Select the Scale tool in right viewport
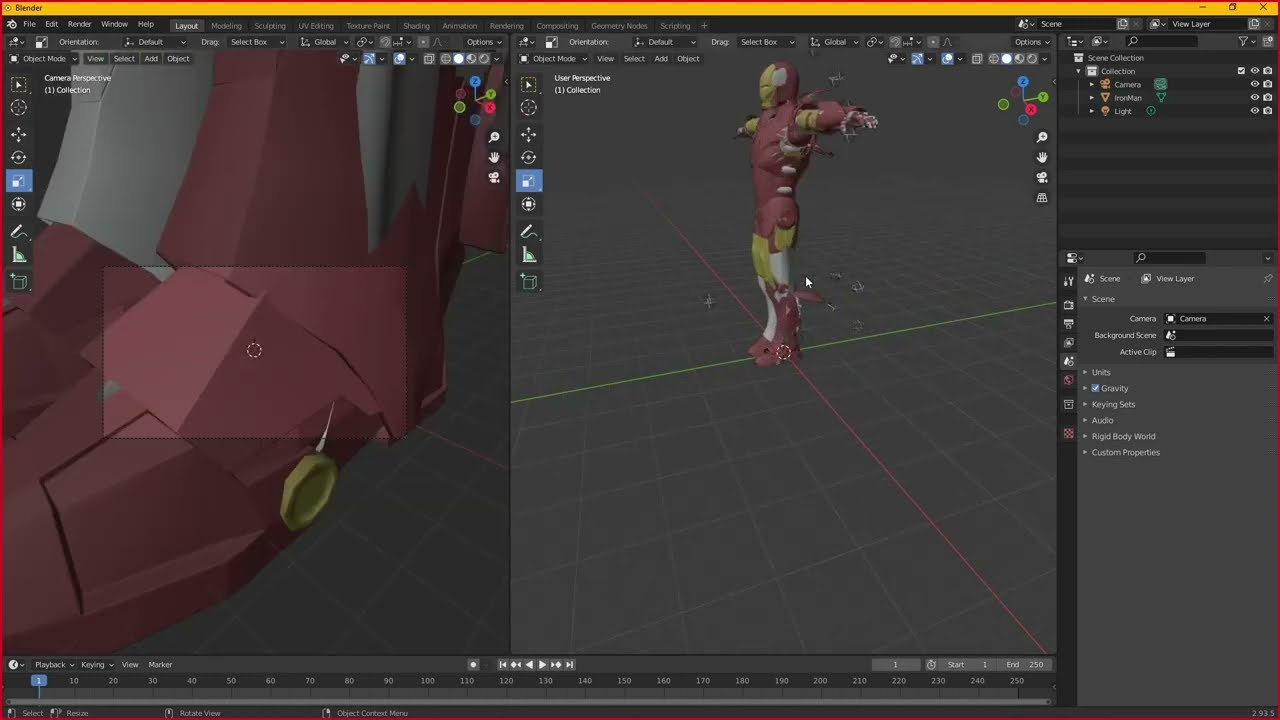Screen dimensions: 1280x720 click(529, 181)
